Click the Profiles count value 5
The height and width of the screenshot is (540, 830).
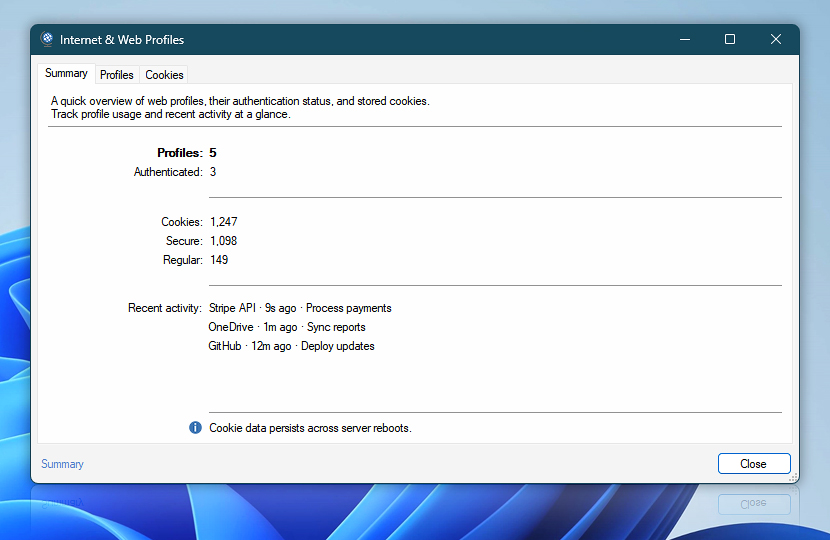click(213, 153)
